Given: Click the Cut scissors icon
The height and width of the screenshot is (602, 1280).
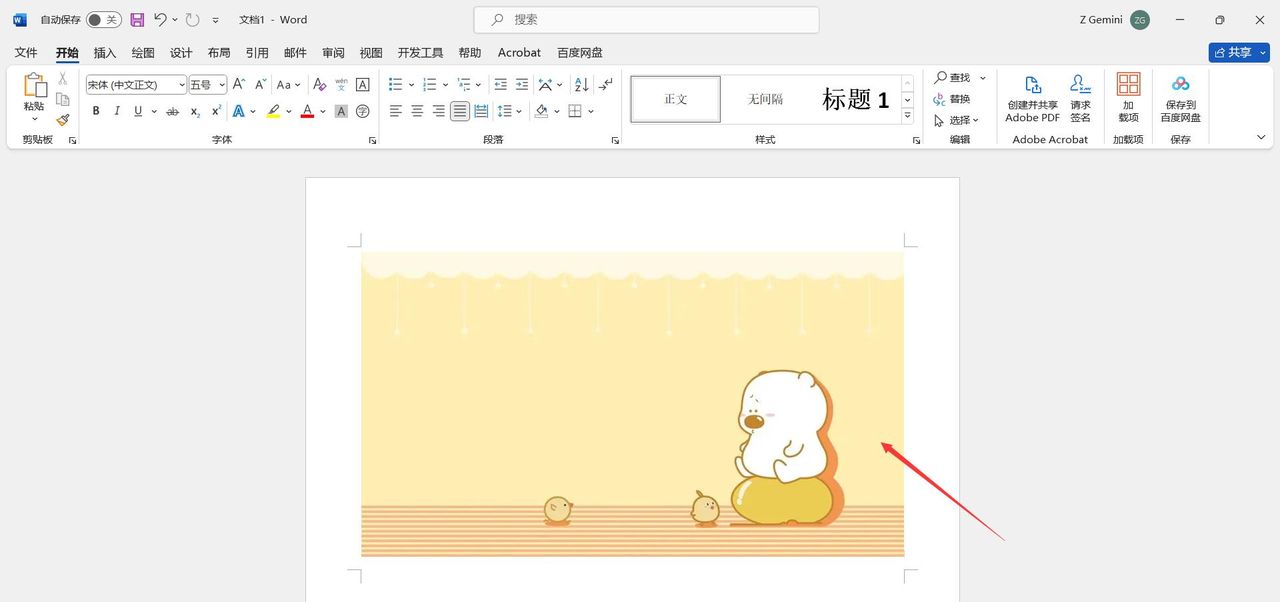Looking at the screenshot, I should click(63, 78).
